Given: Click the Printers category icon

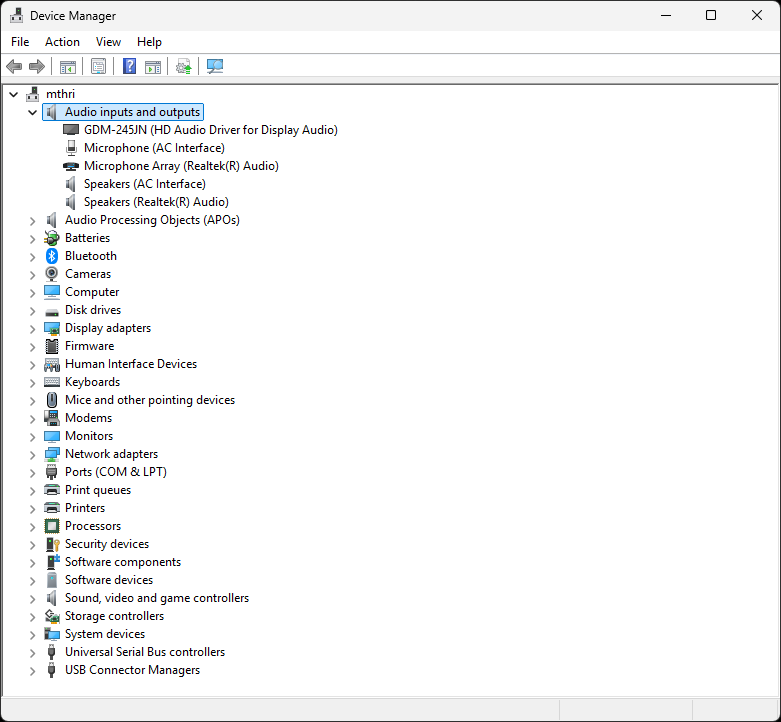Looking at the screenshot, I should (52, 508).
